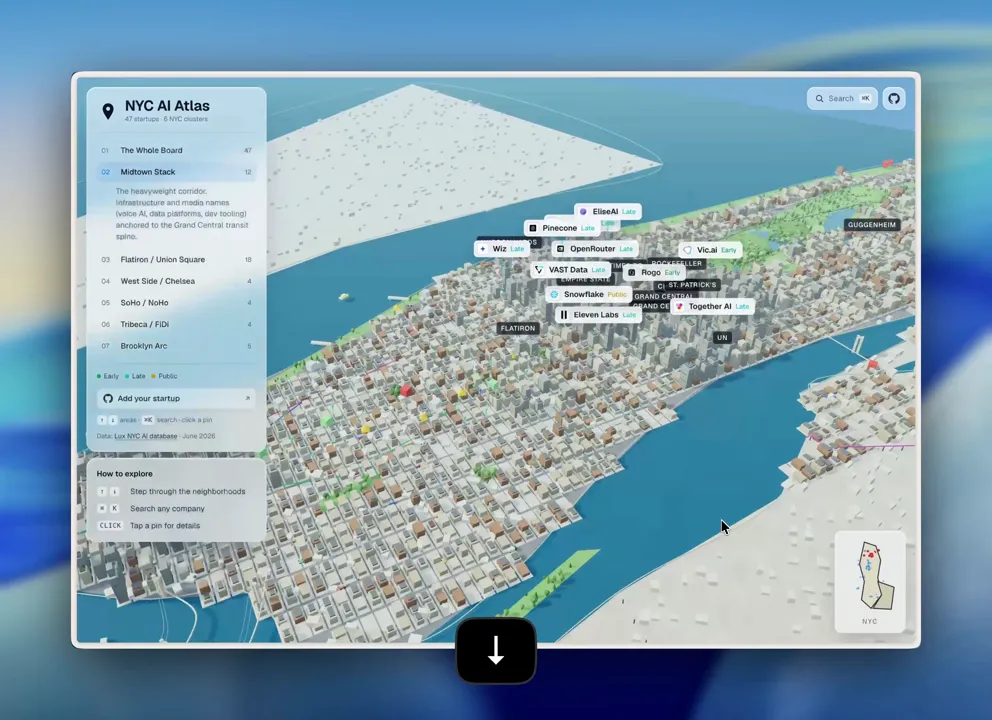Screen dimensions: 992x720
Task: Click the magnifier icon in Search
Action: [819, 99]
